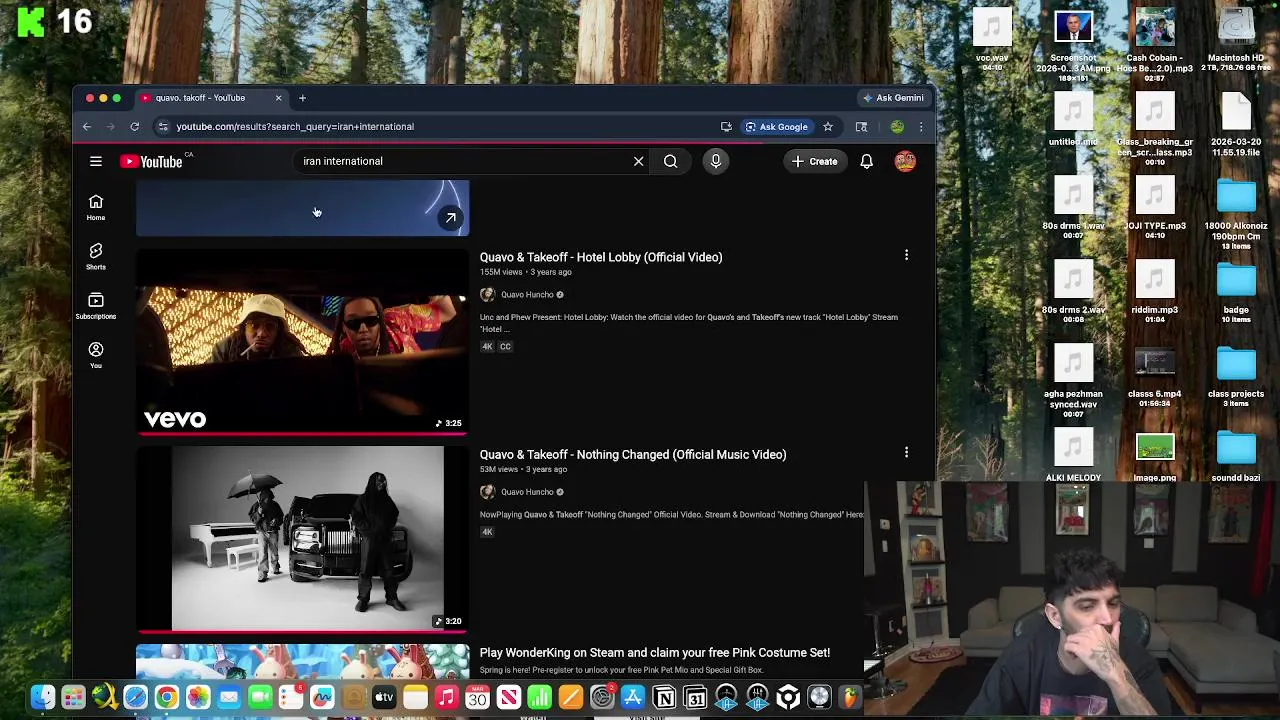Open the App Store from the Dock
Viewport: 1280px width, 720px height.
[x=633, y=697]
